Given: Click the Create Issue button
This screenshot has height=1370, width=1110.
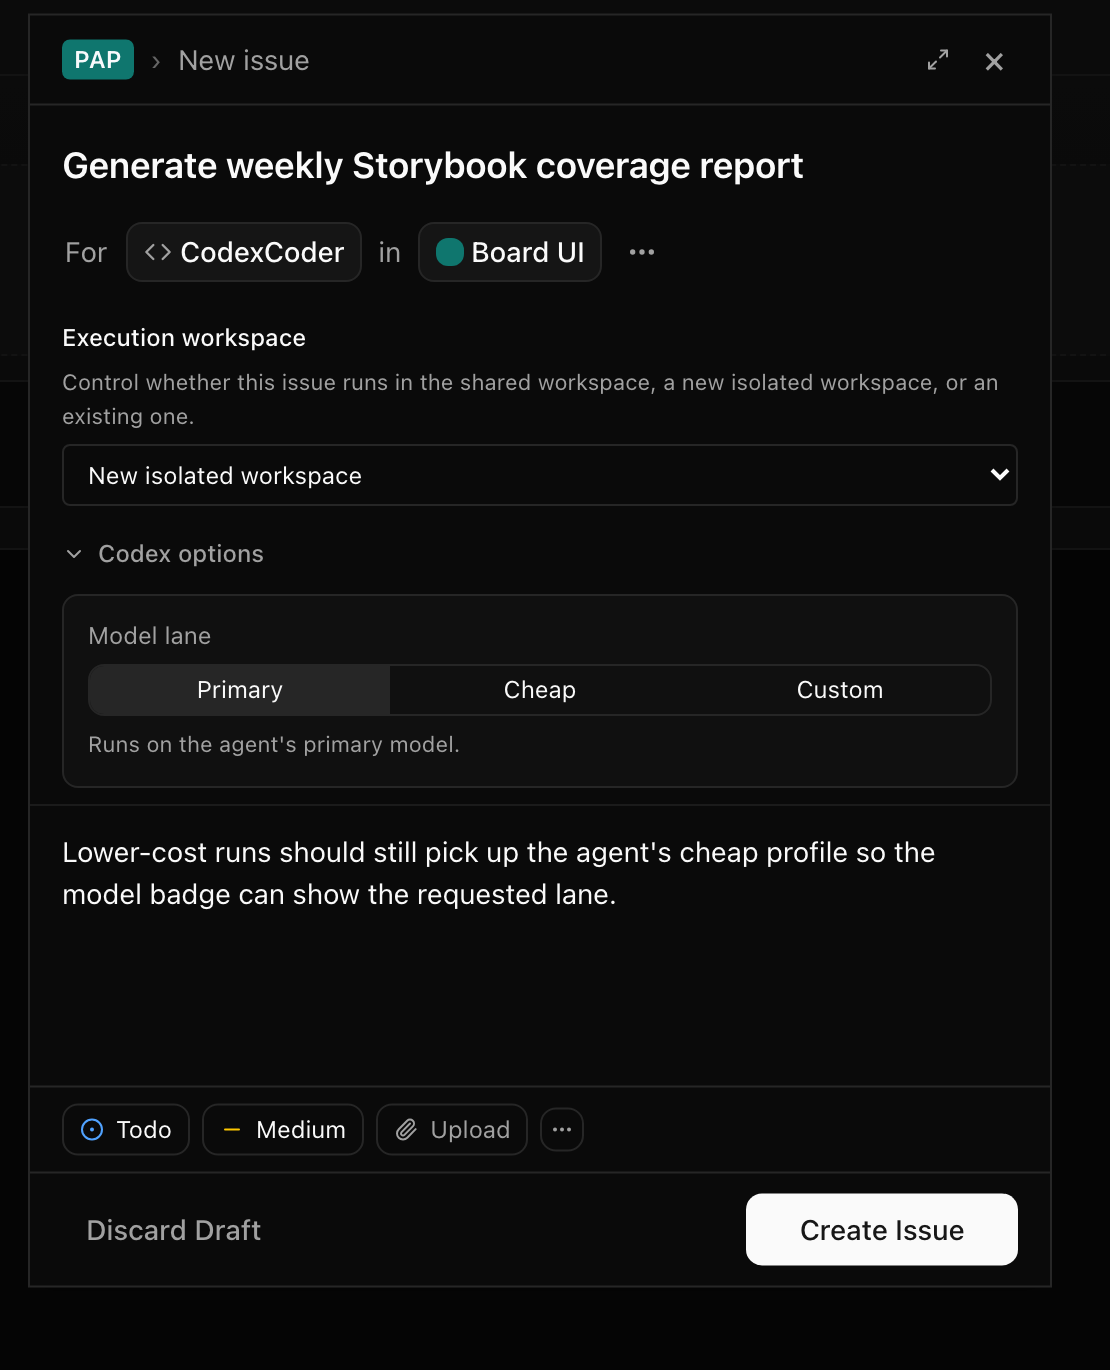Looking at the screenshot, I should pos(882,1229).
